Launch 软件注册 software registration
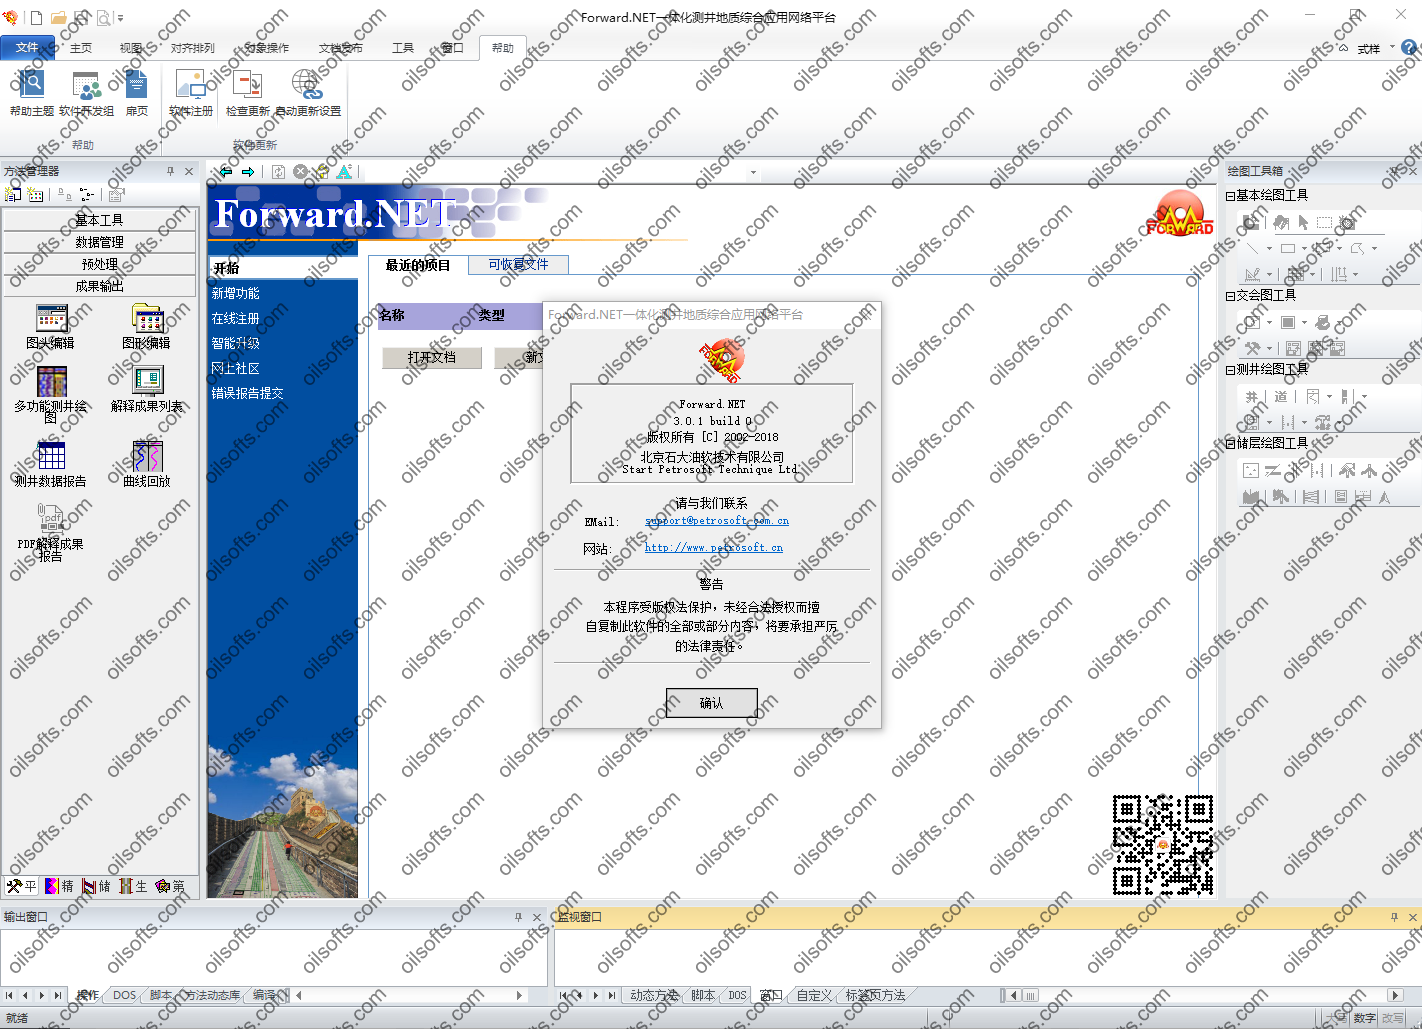 coord(190,93)
